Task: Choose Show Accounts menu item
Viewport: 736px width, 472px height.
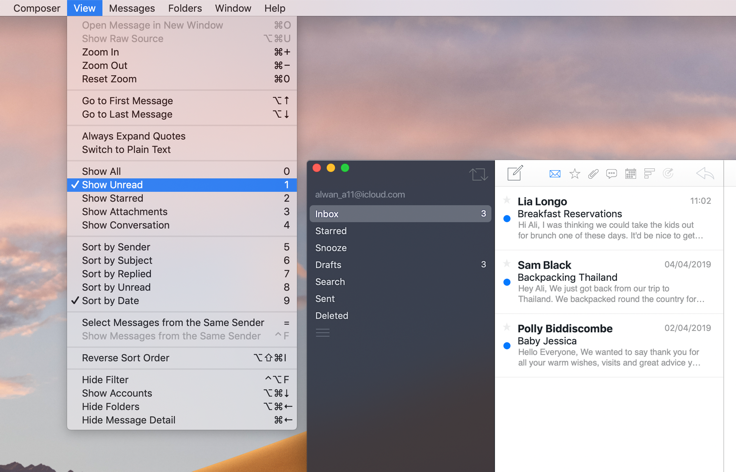Action: click(182, 393)
